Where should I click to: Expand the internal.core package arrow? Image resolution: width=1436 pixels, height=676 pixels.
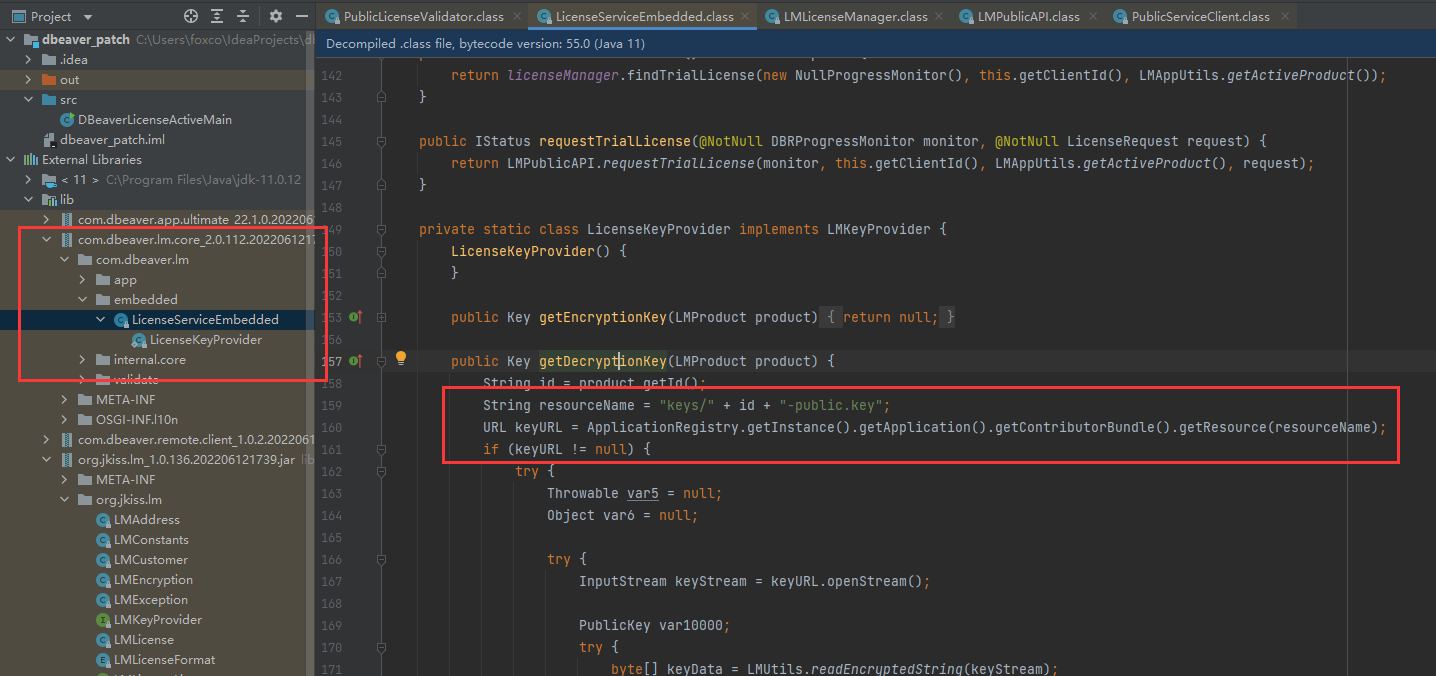[x=84, y=360]
